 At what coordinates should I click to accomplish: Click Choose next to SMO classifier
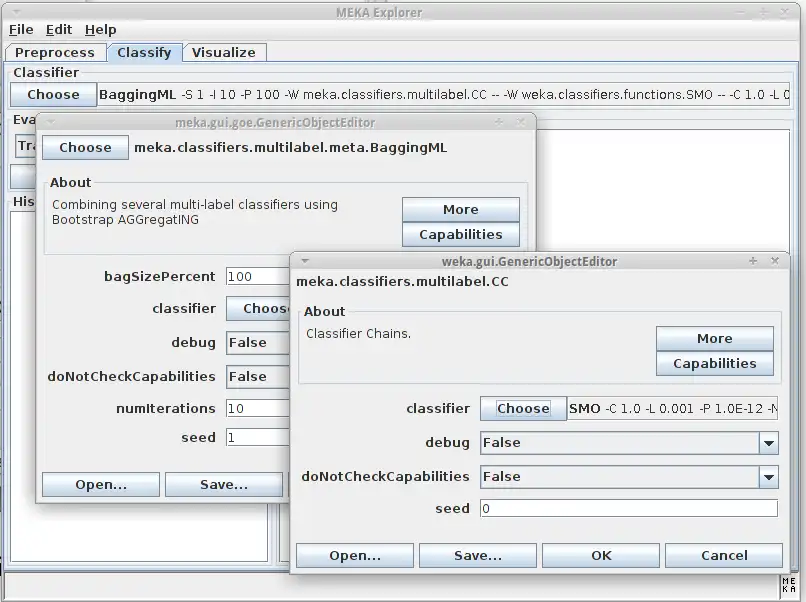tap(523, 408)
